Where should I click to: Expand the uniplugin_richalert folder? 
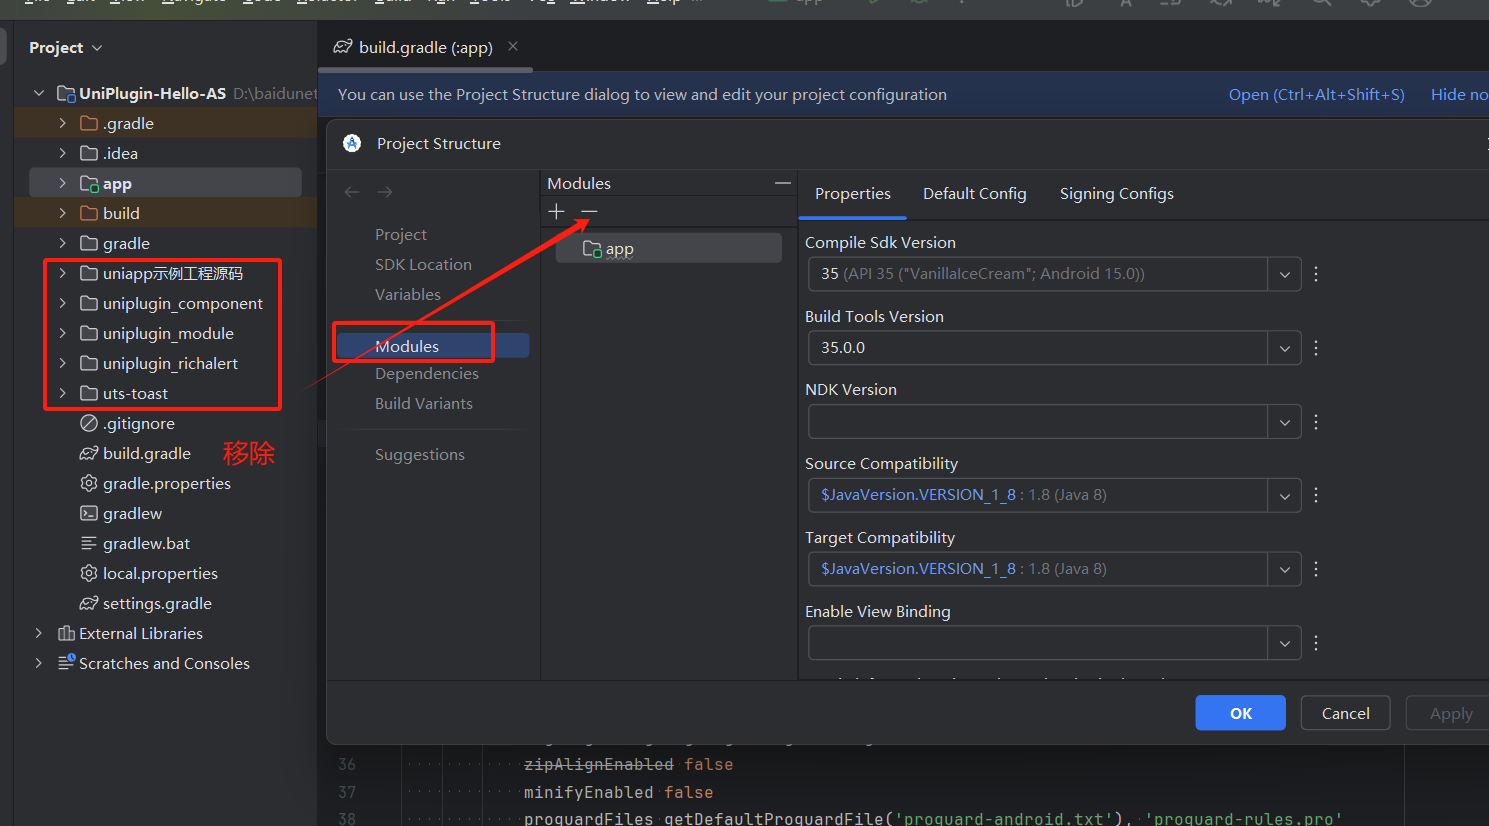coord(62,363)
